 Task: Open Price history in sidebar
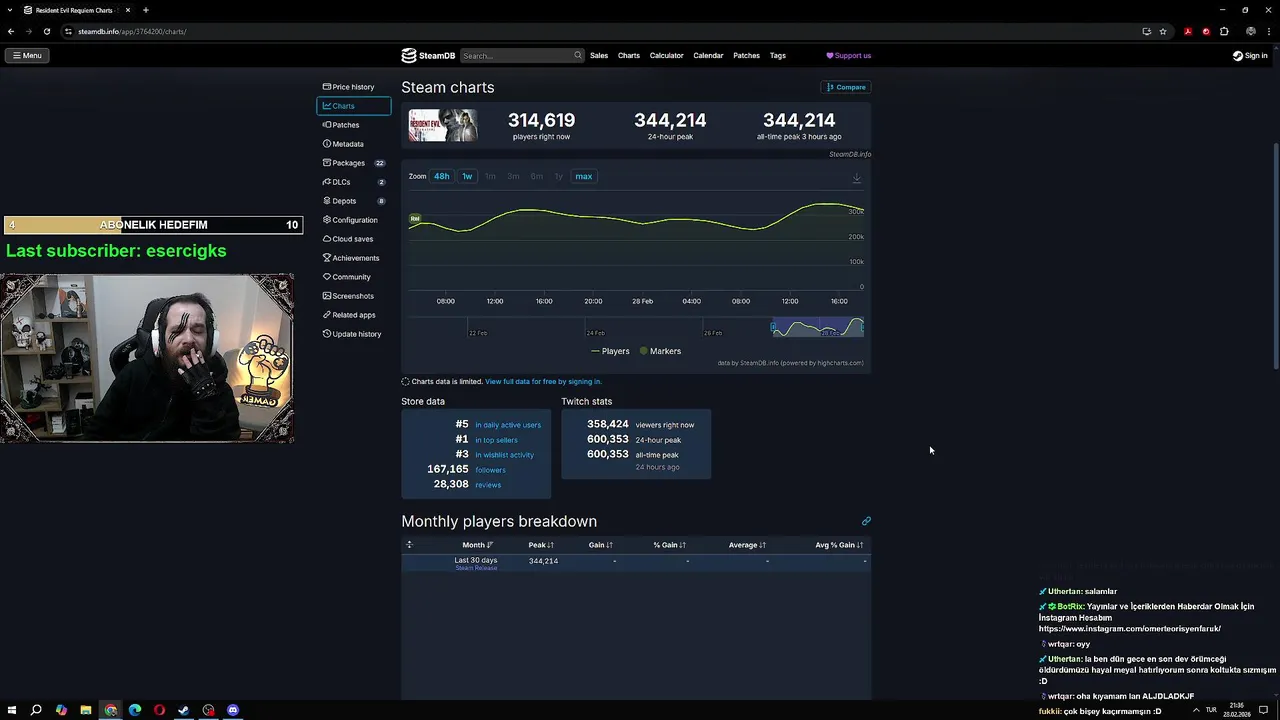click(353, 87)
